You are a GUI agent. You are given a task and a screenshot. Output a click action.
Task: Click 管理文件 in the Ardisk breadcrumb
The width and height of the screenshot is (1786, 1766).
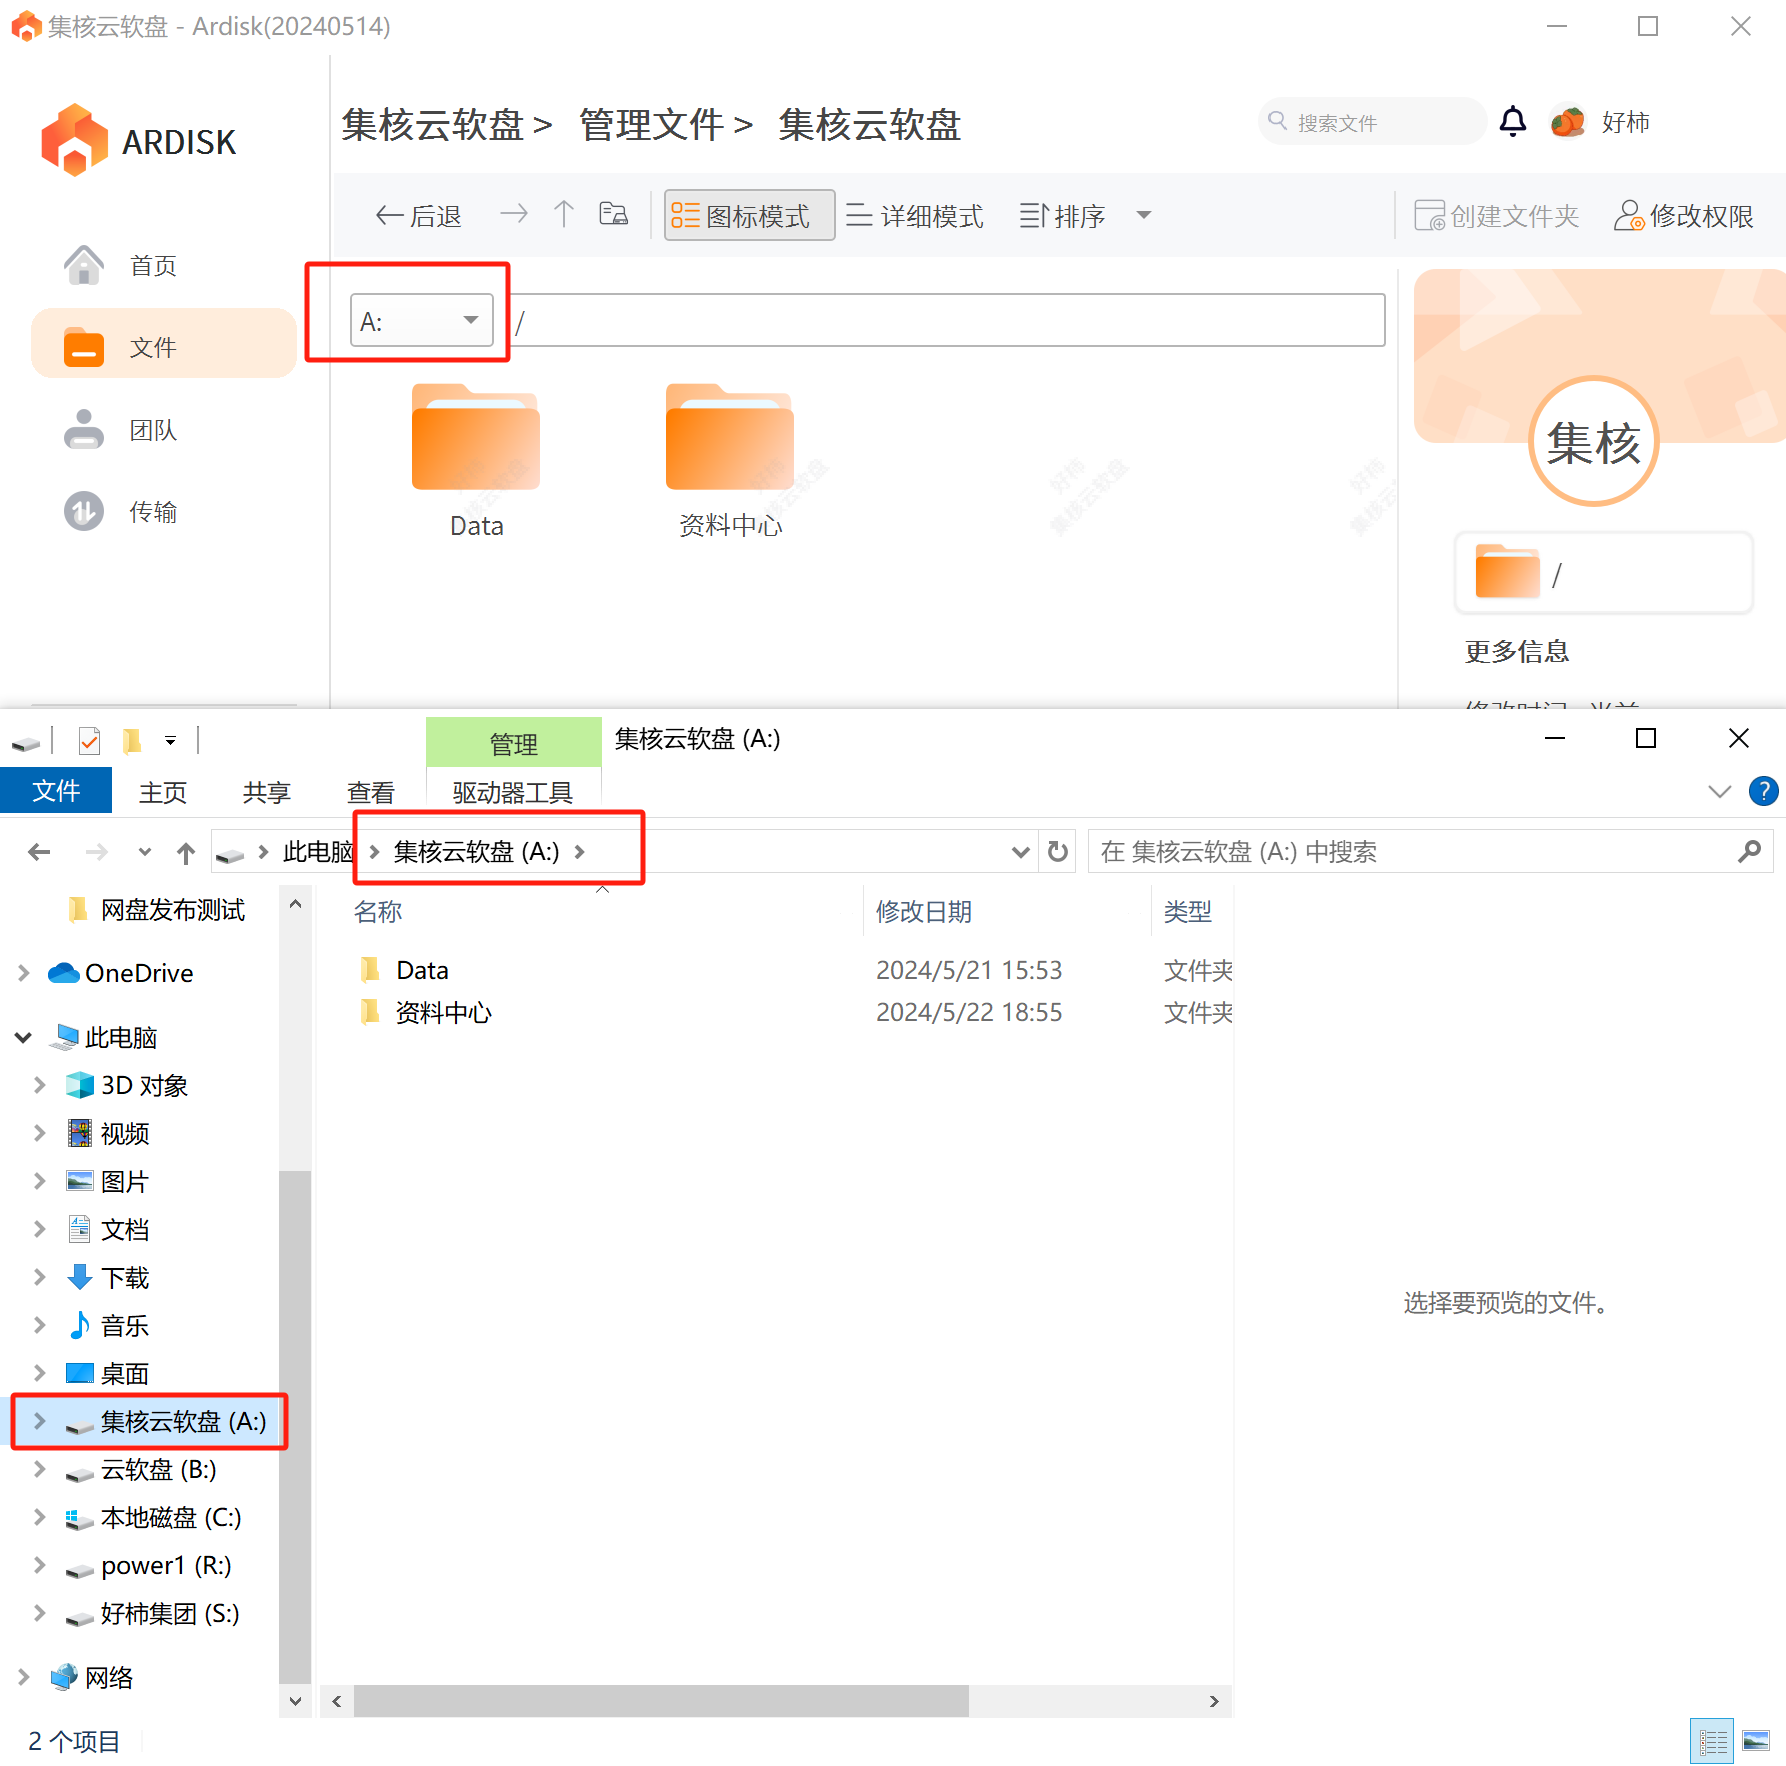pyautogui.click(x=651, y=125)
